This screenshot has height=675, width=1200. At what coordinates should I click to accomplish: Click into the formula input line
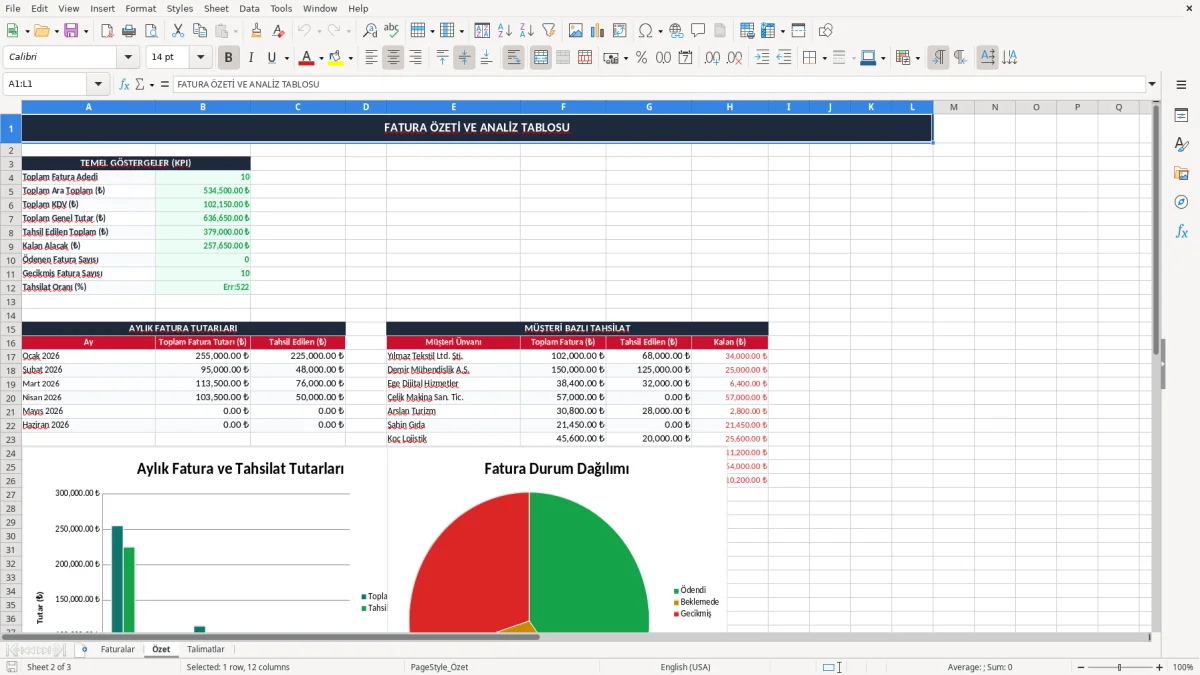(x=658, y=84)
